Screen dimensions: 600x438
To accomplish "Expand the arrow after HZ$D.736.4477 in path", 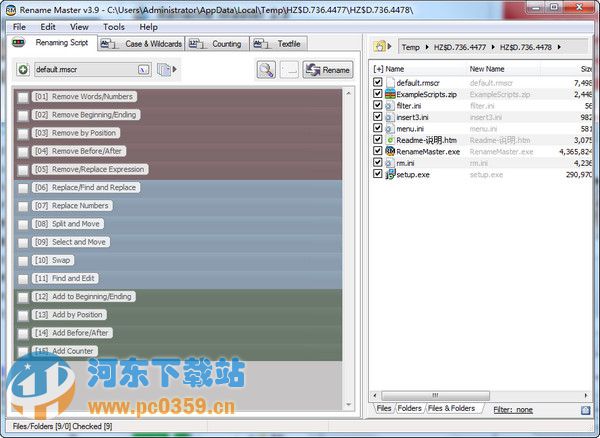I will coord(493,47).
